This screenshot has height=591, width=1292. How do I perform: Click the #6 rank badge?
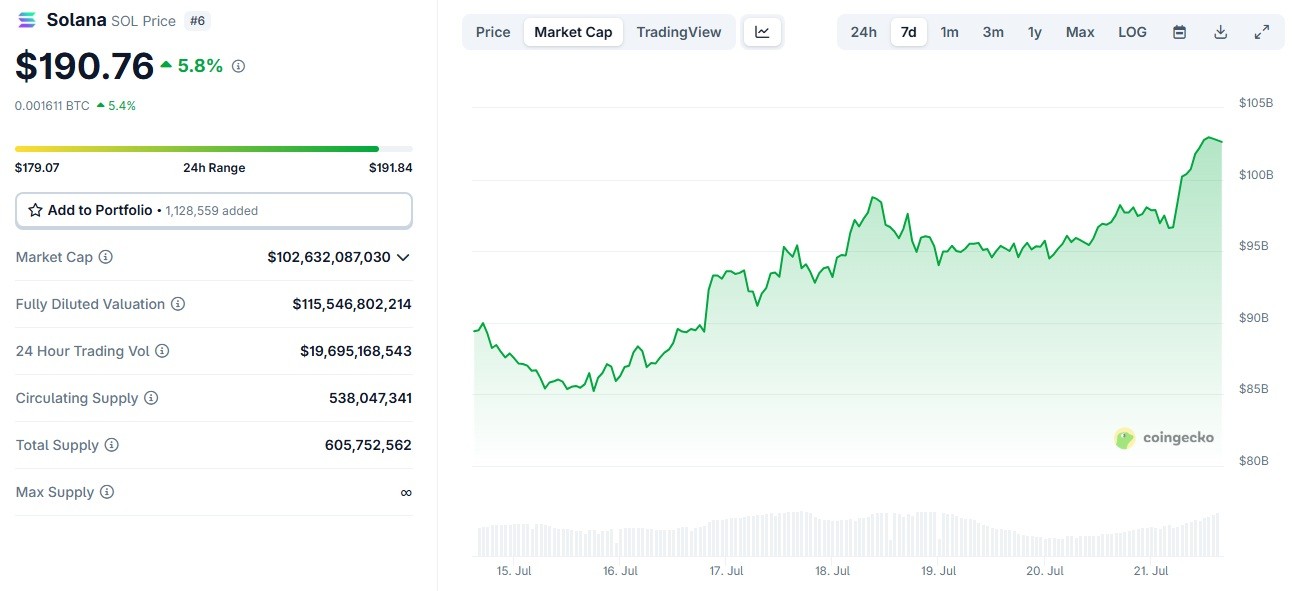198,20
